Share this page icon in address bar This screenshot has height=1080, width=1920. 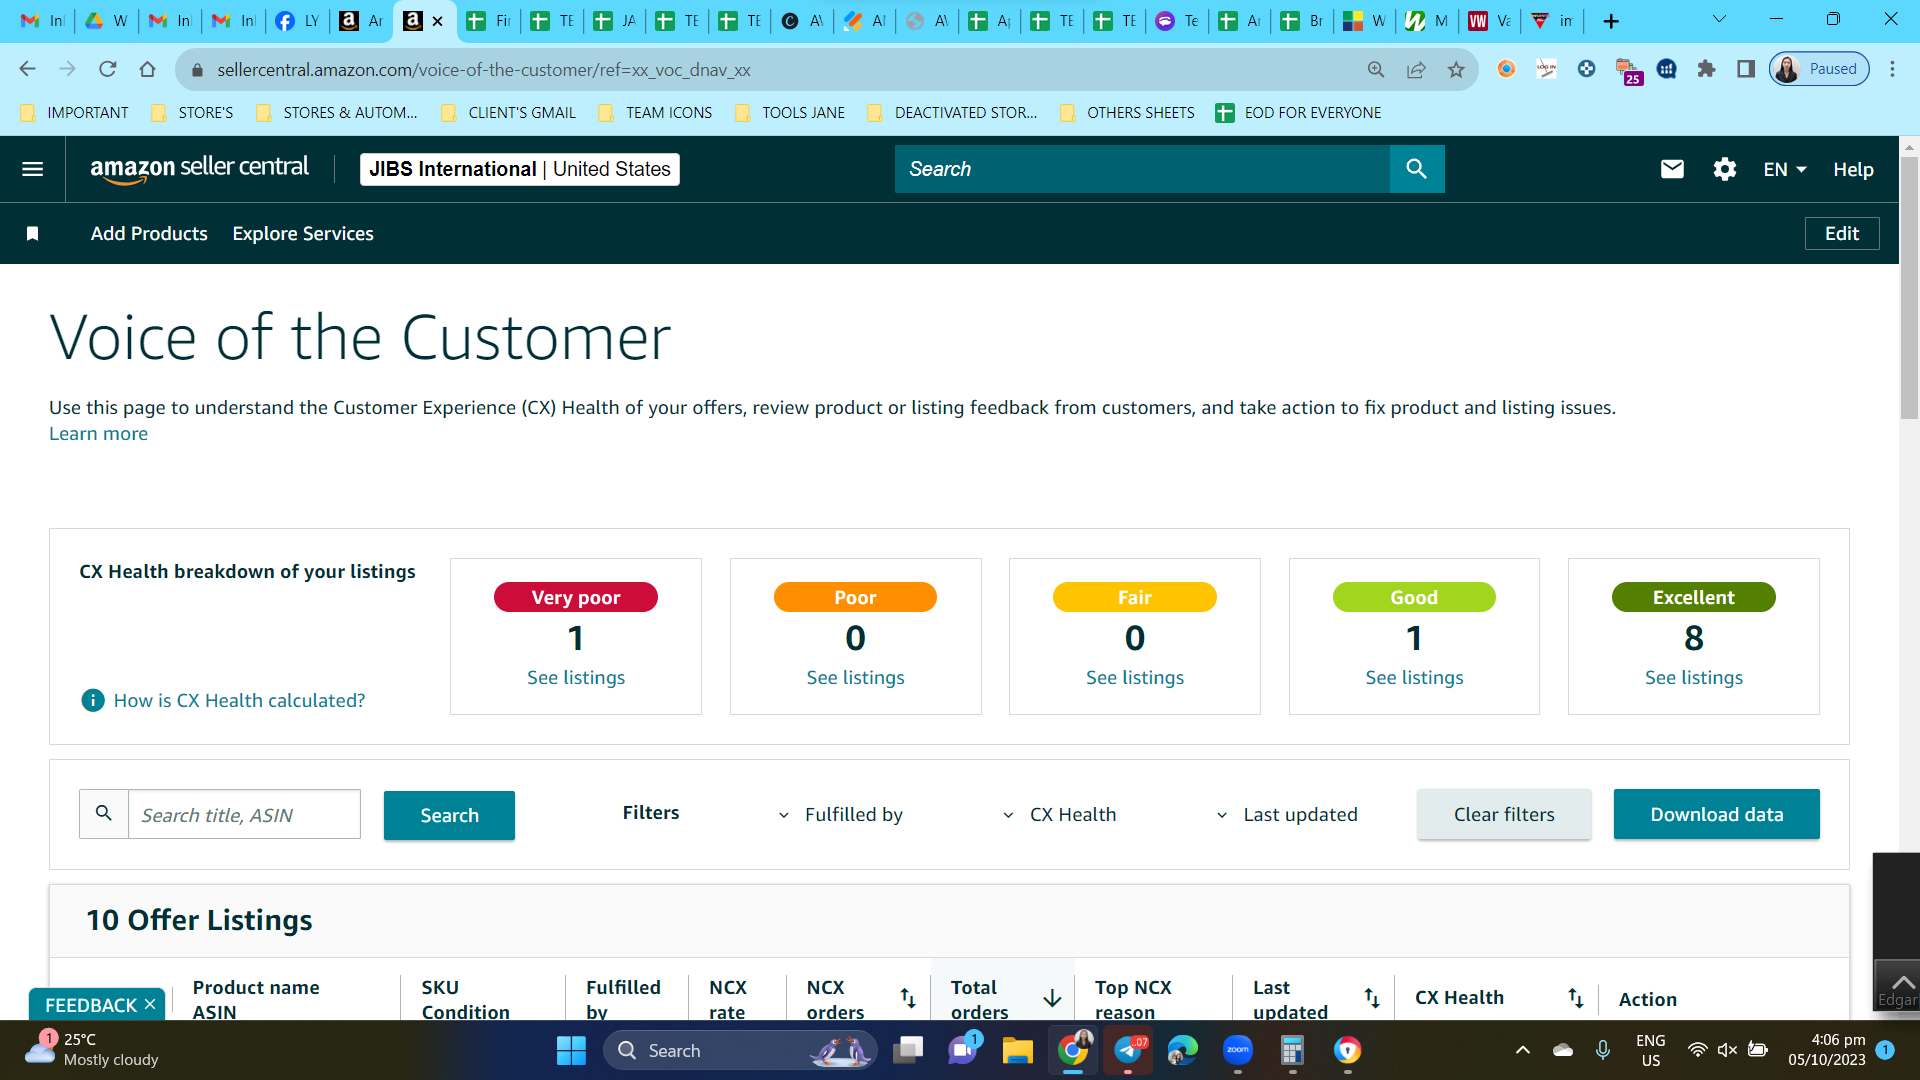[x=1416, y=69]
